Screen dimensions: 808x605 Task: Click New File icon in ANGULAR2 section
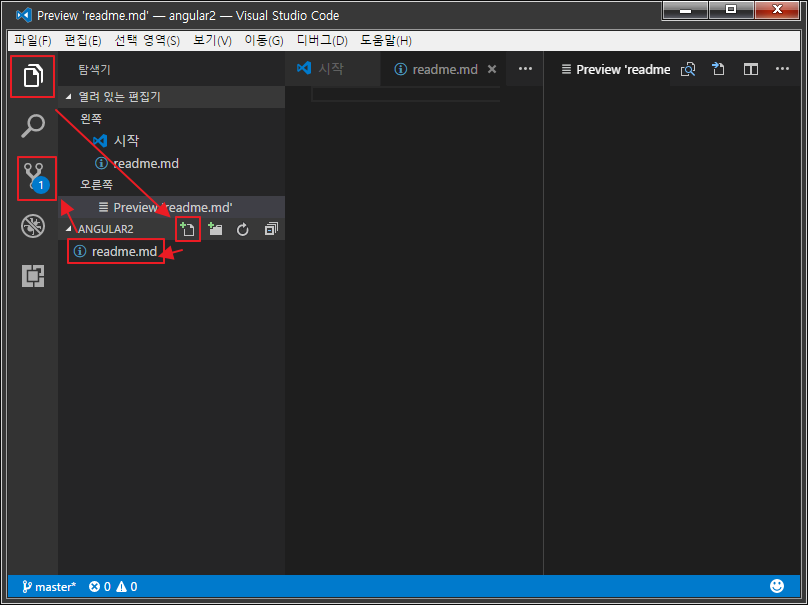(x=188, y=229)
